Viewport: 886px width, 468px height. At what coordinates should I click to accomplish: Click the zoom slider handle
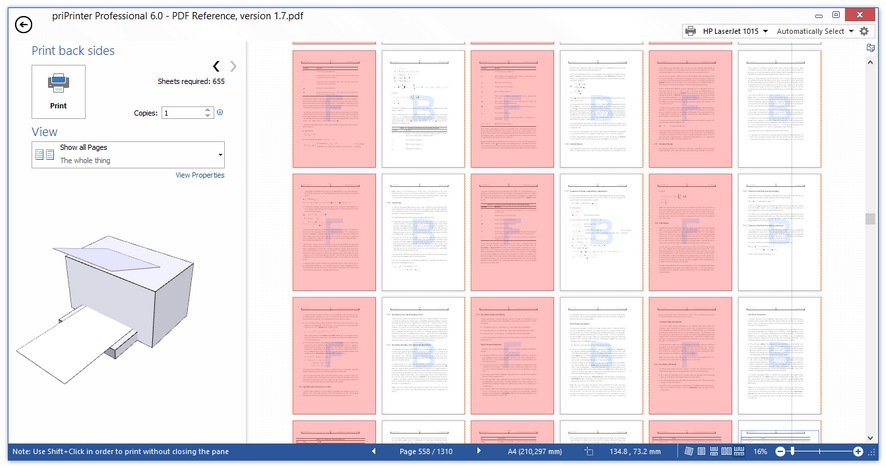[x=792, y=451]
